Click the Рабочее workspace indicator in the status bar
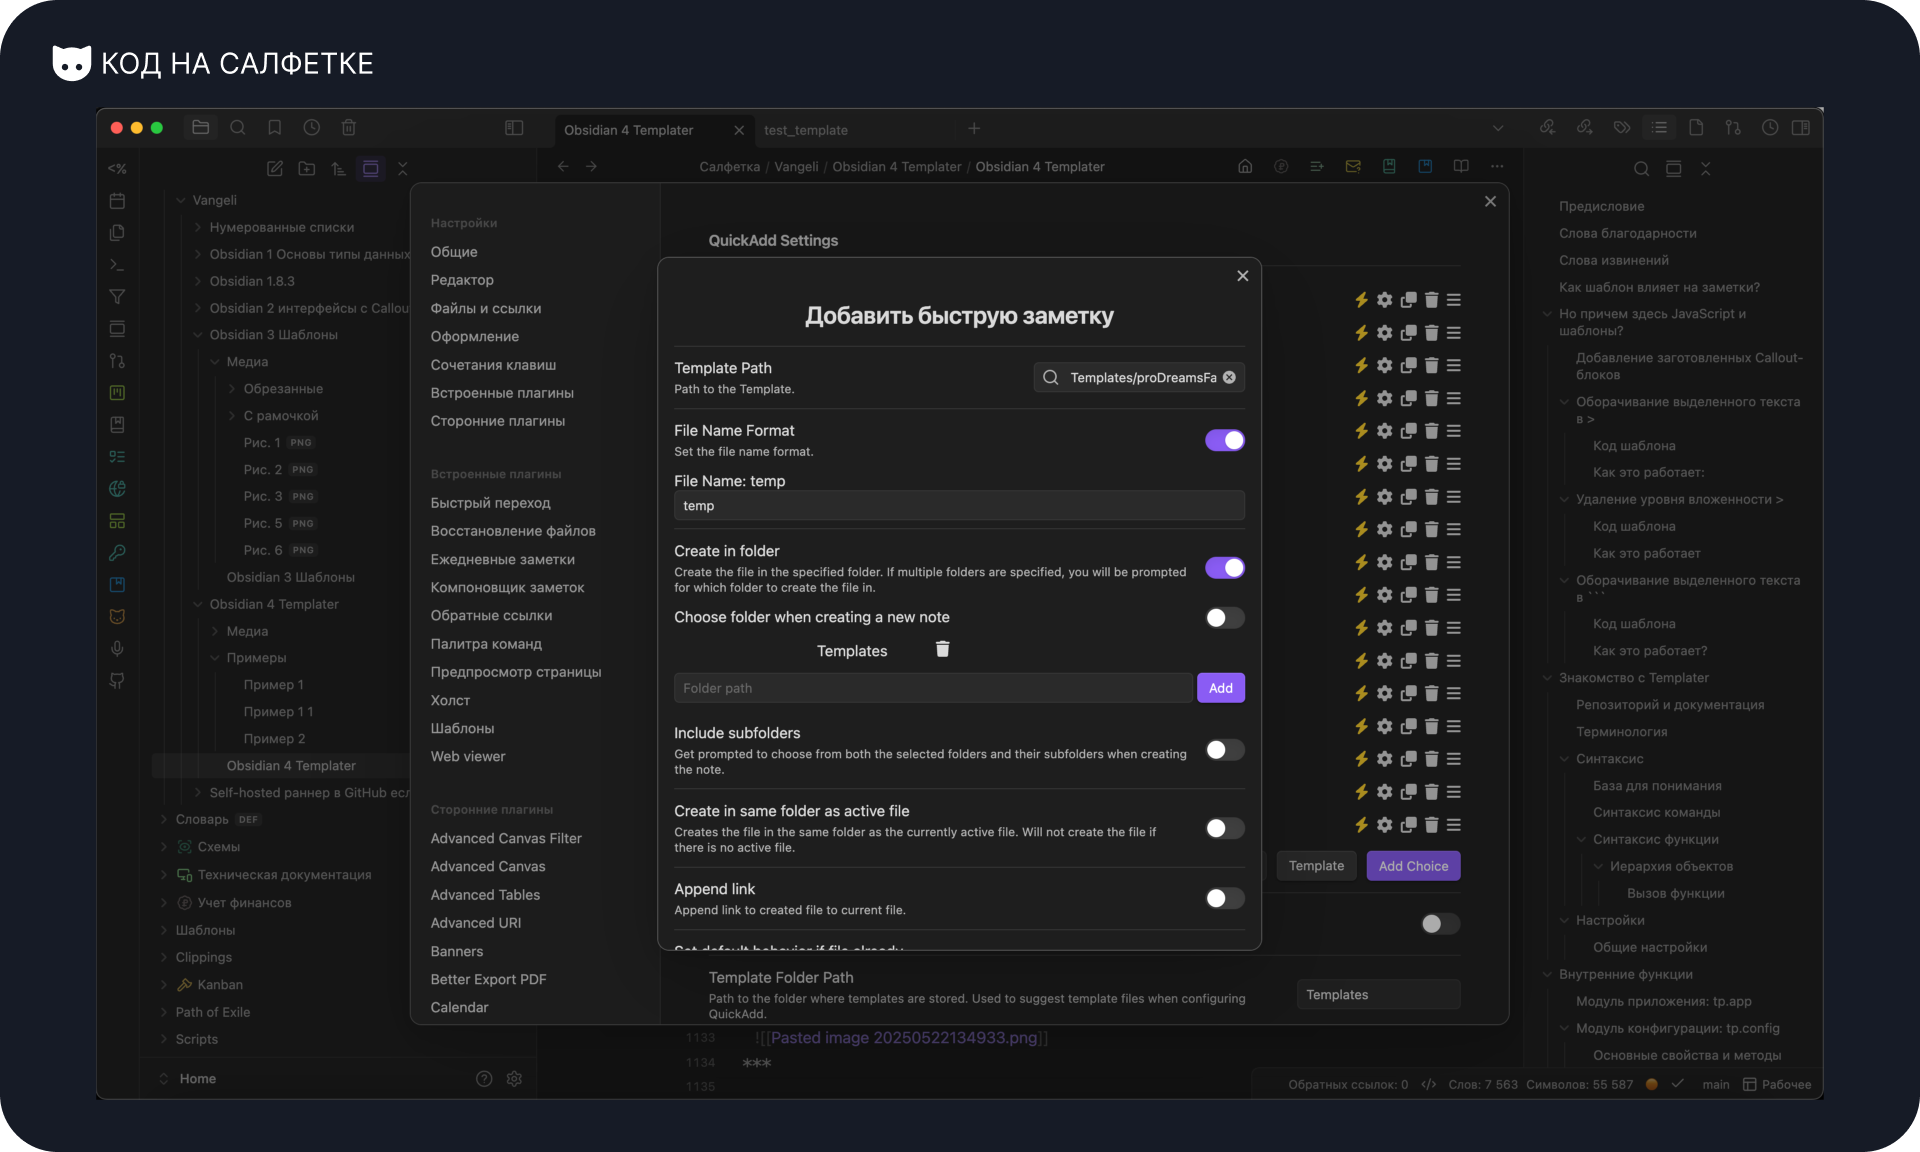This screenshot has width=1920, height=1152. (x=1777, y=1085)
